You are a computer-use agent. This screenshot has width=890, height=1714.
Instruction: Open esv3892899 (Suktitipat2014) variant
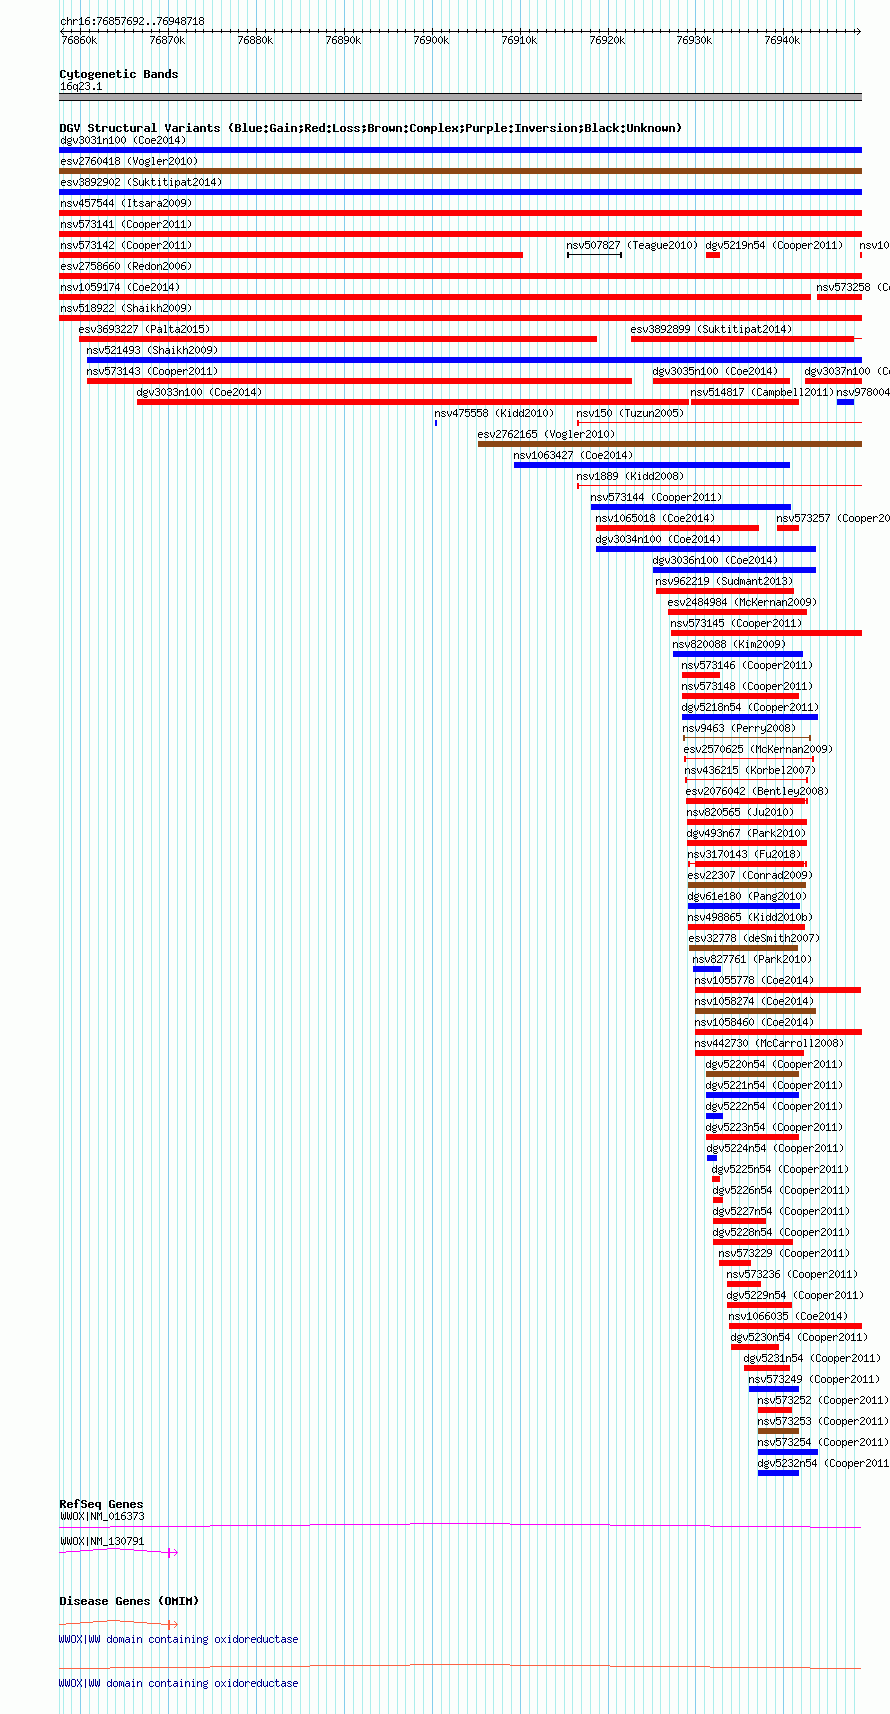click(x=712, y=329)
